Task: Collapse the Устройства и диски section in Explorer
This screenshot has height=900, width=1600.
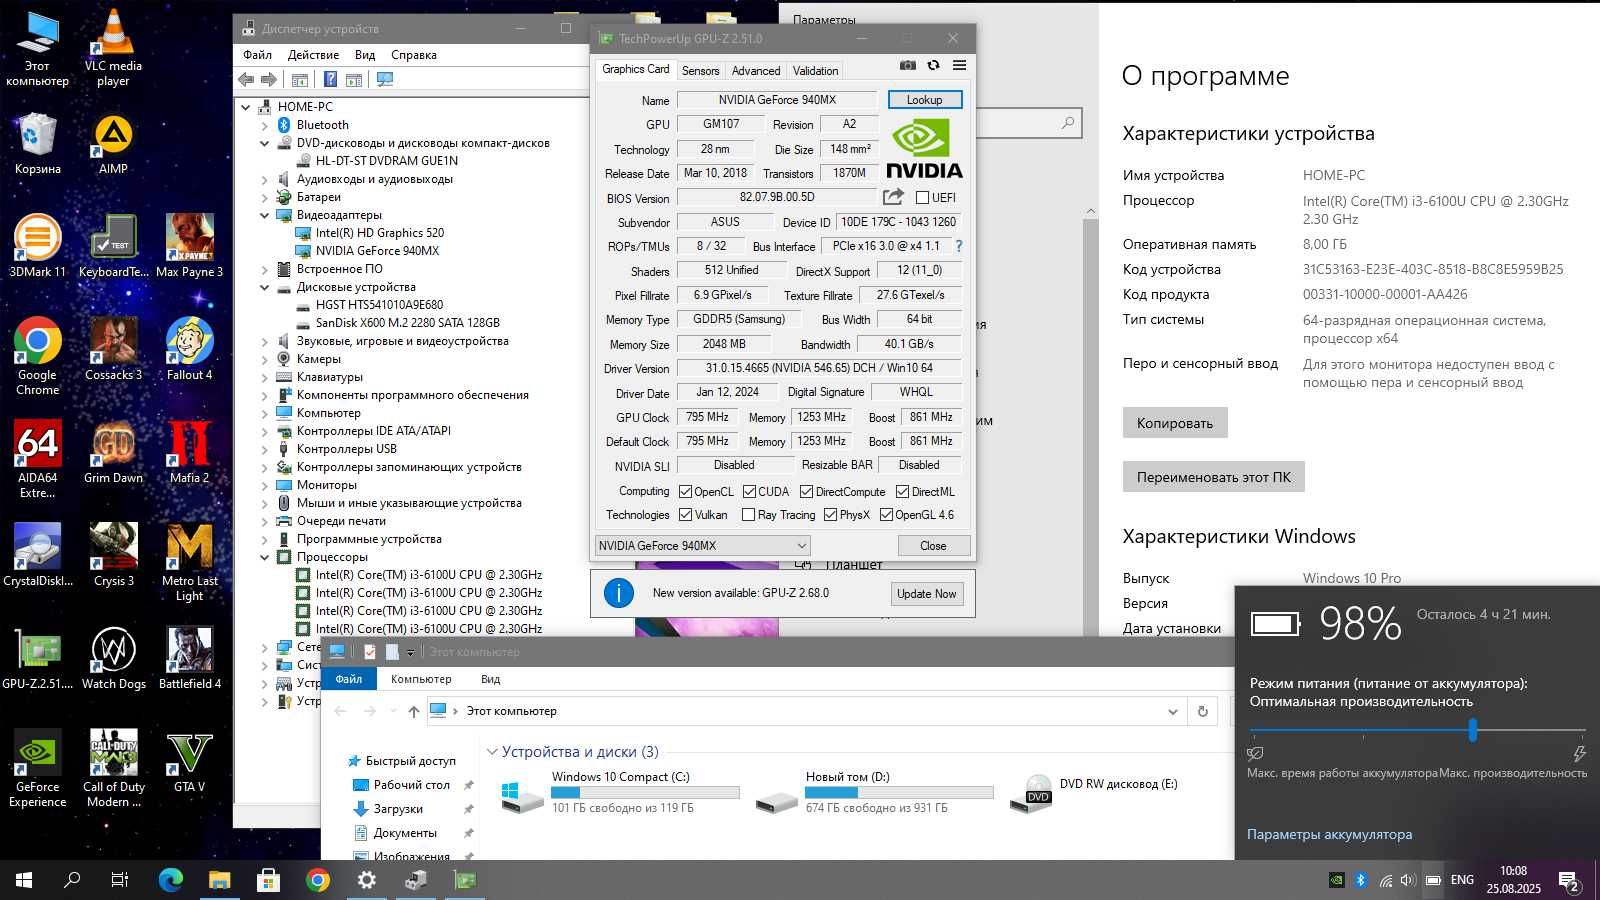Action: [x=492, y=752]
